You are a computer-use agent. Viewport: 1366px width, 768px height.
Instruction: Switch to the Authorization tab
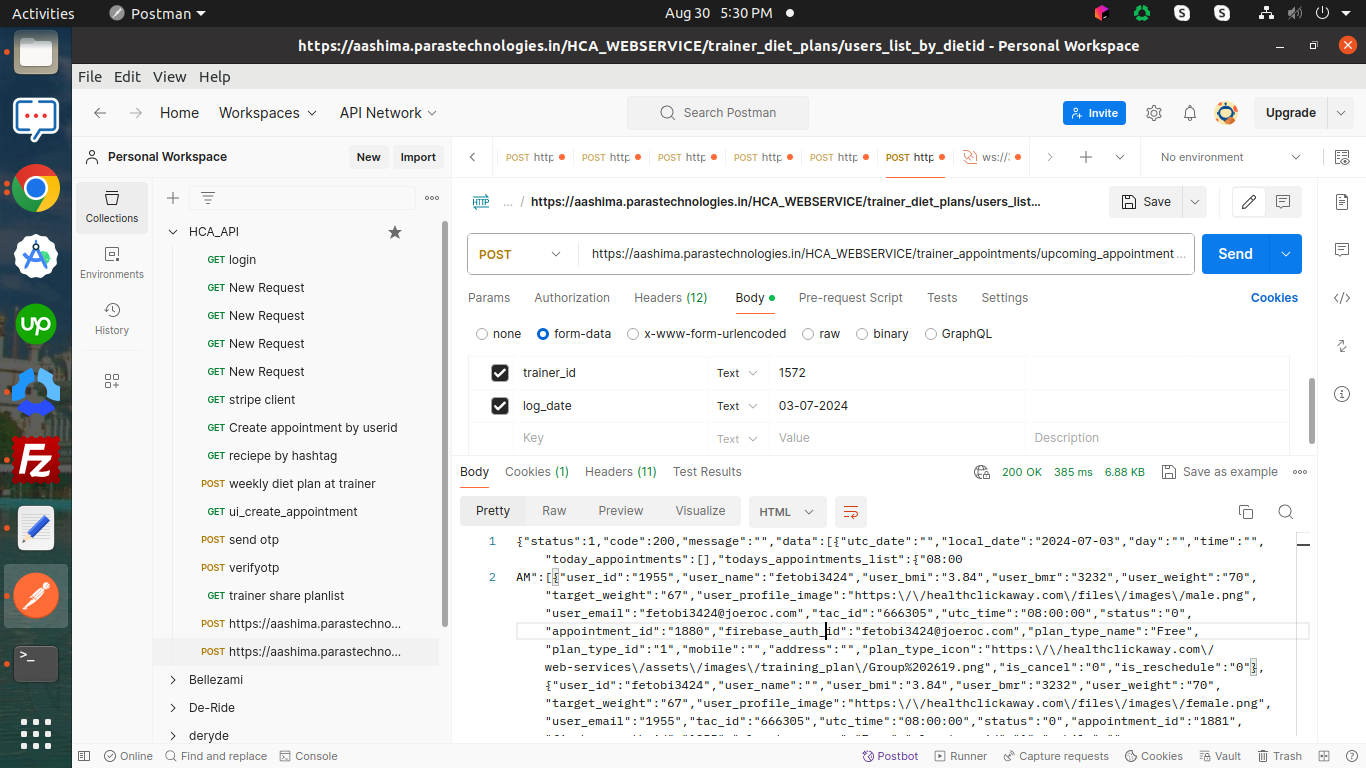(x=571, y=298)
